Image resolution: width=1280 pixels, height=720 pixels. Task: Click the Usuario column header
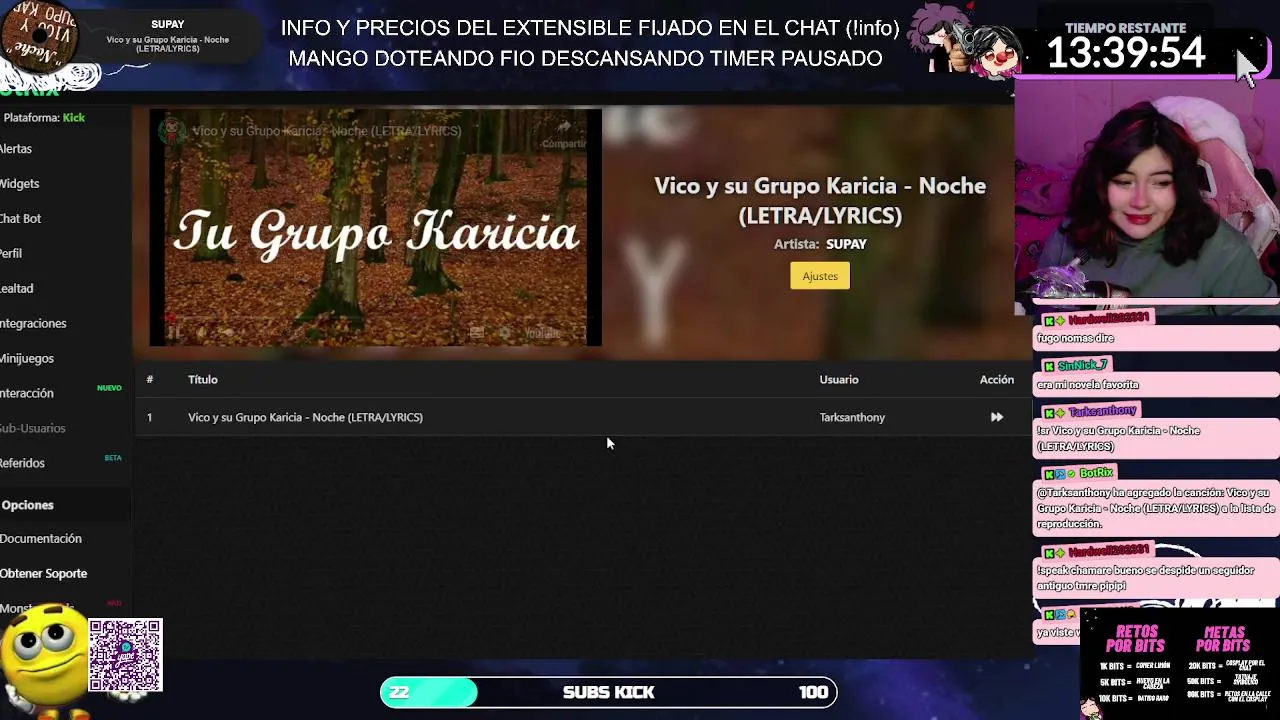[839, 380]
